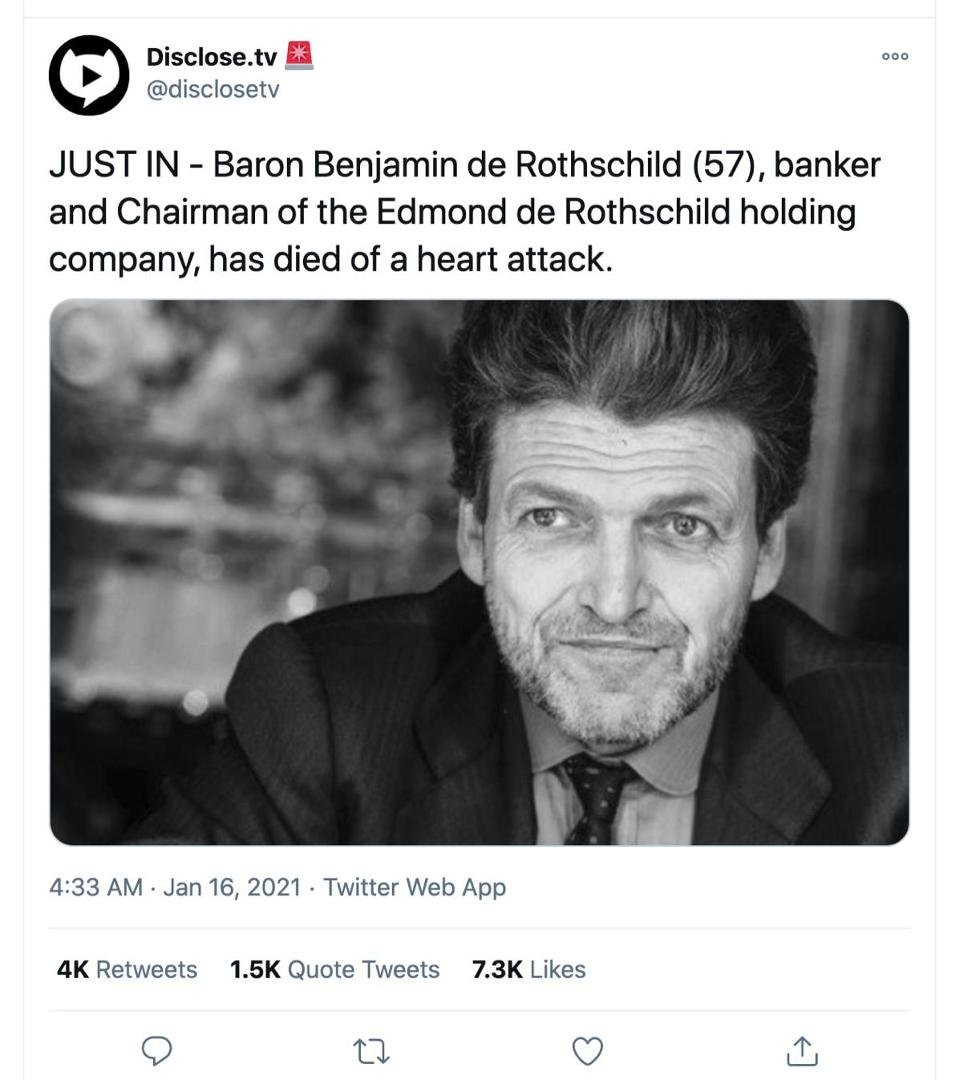Viewport: 976px width, 1080px height.
Task: Click the words 'heart attack' in tweet
Action: 514,260
